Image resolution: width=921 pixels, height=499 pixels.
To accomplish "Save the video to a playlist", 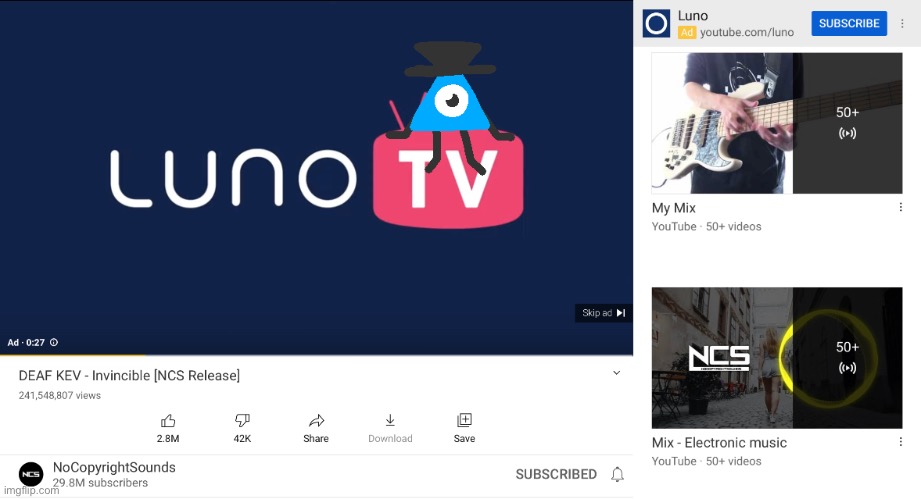I will tap(464, 428).
